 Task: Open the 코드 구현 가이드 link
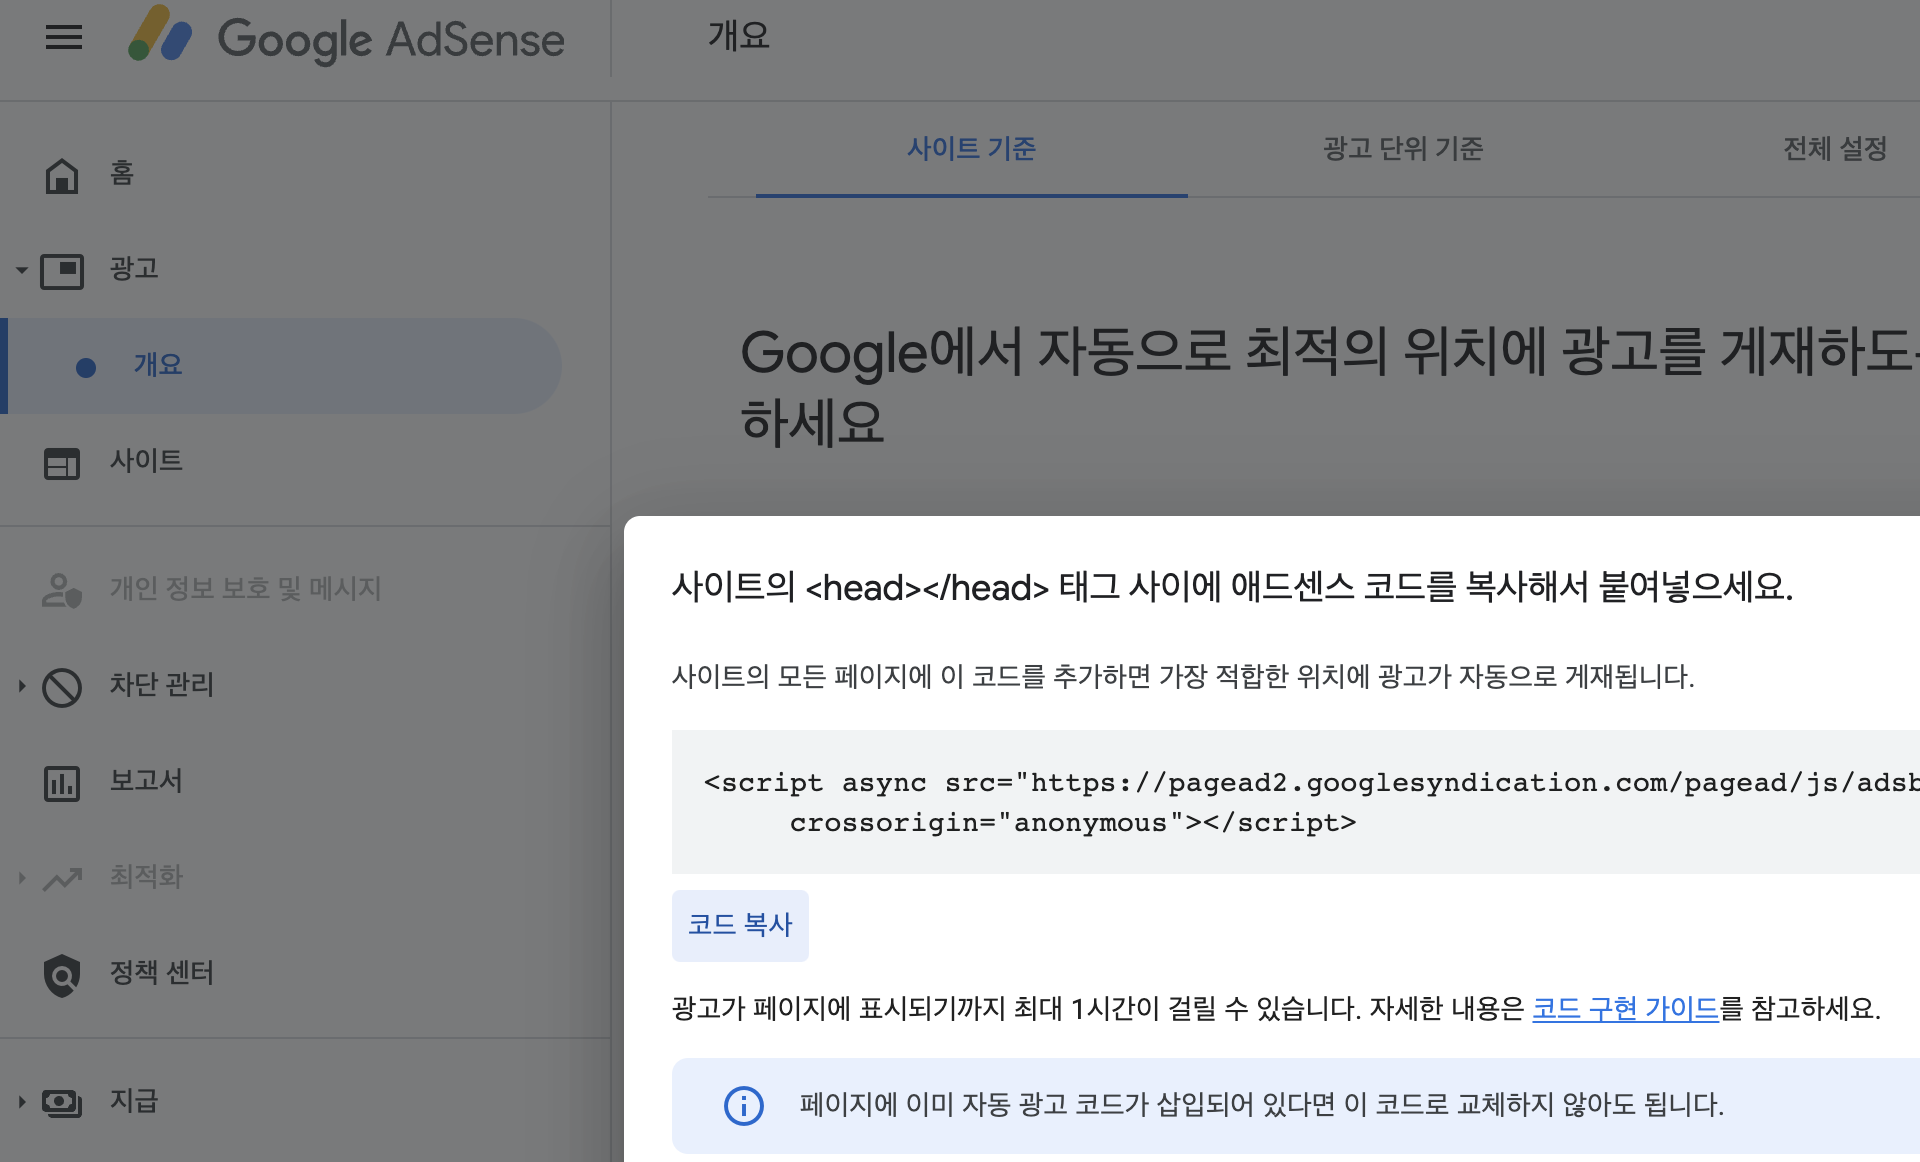(1625, 1008)
